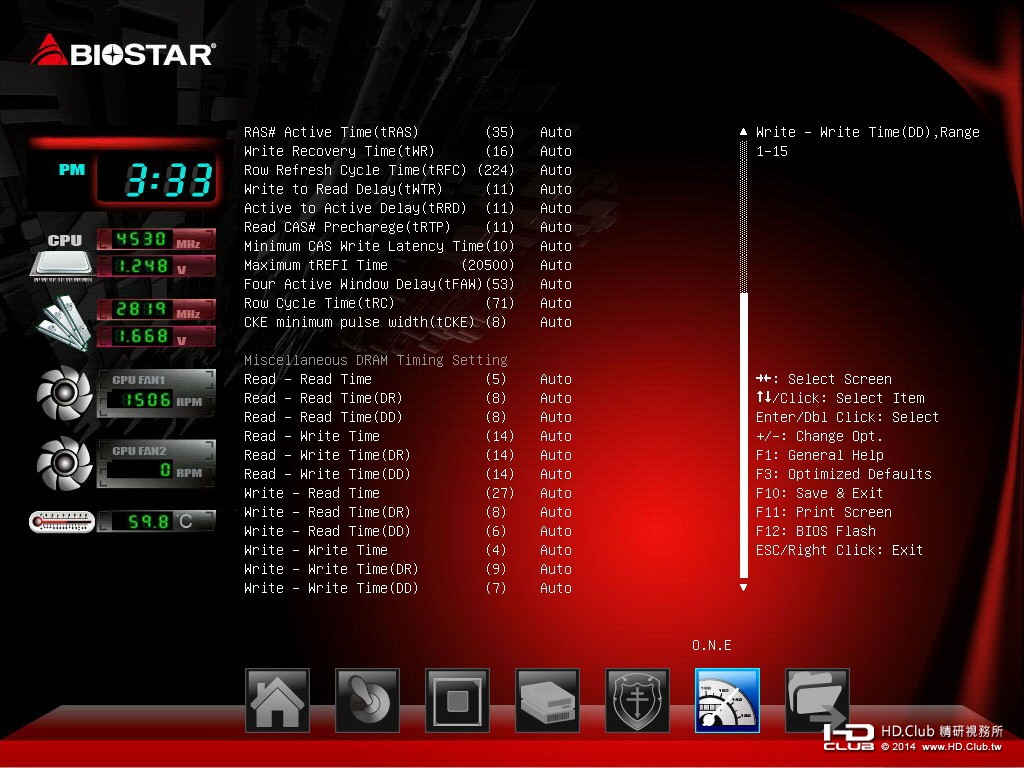Select the Read - Write Time(DD) row
Viewport: 1024px width, 768px height.
tap(408, 474)
